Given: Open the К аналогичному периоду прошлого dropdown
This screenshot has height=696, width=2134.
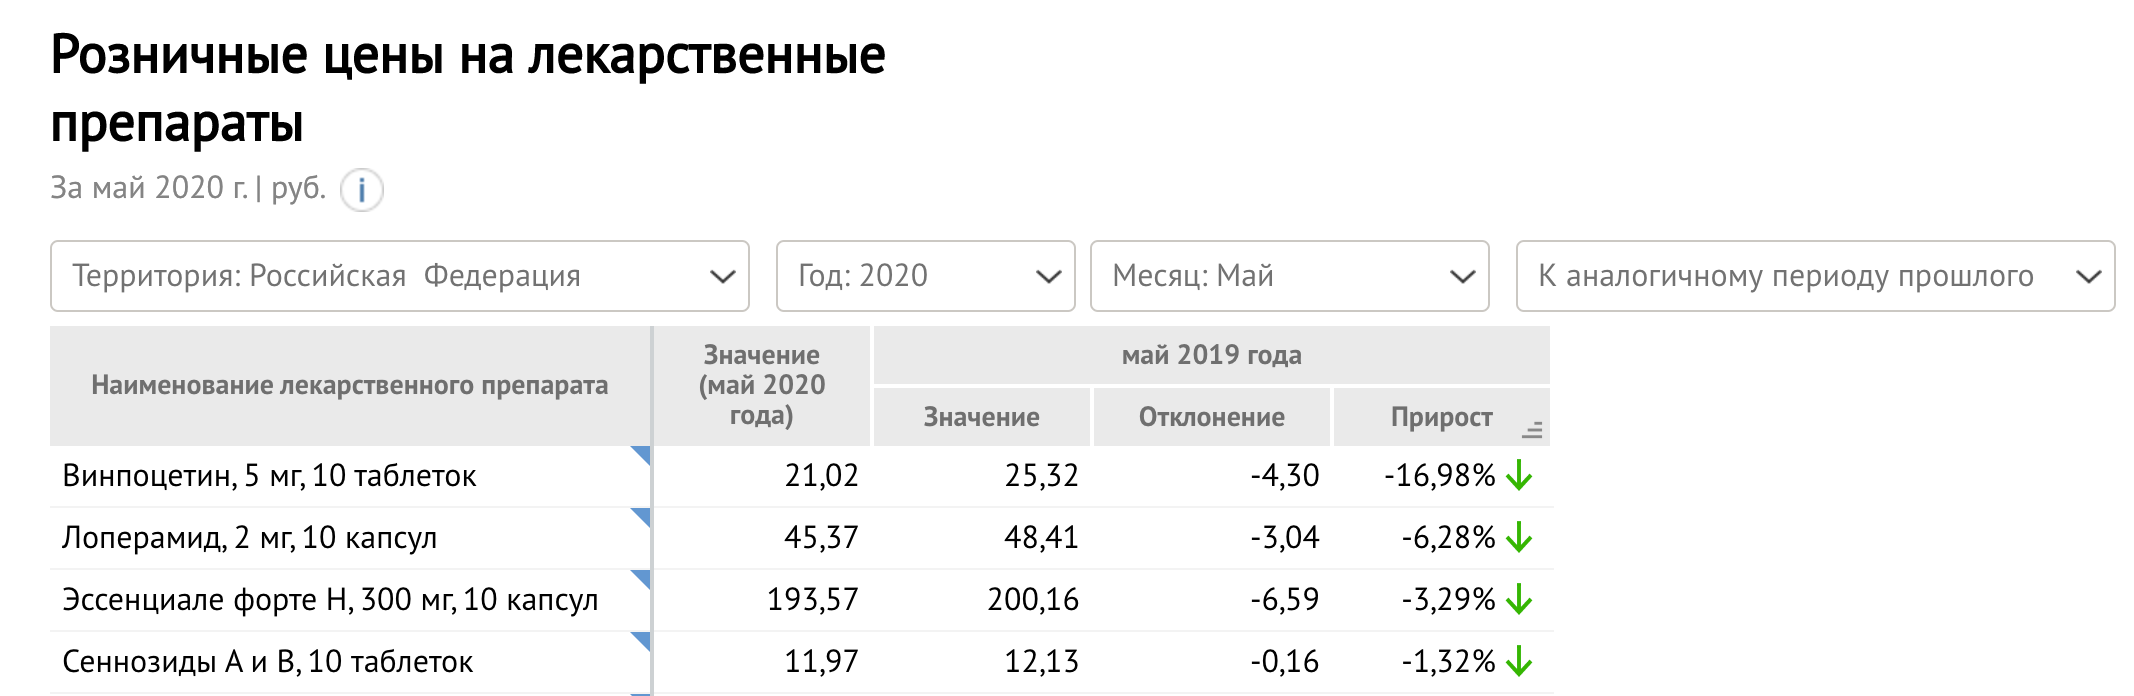Looking at the screenshot, I should click(1816, 276).
